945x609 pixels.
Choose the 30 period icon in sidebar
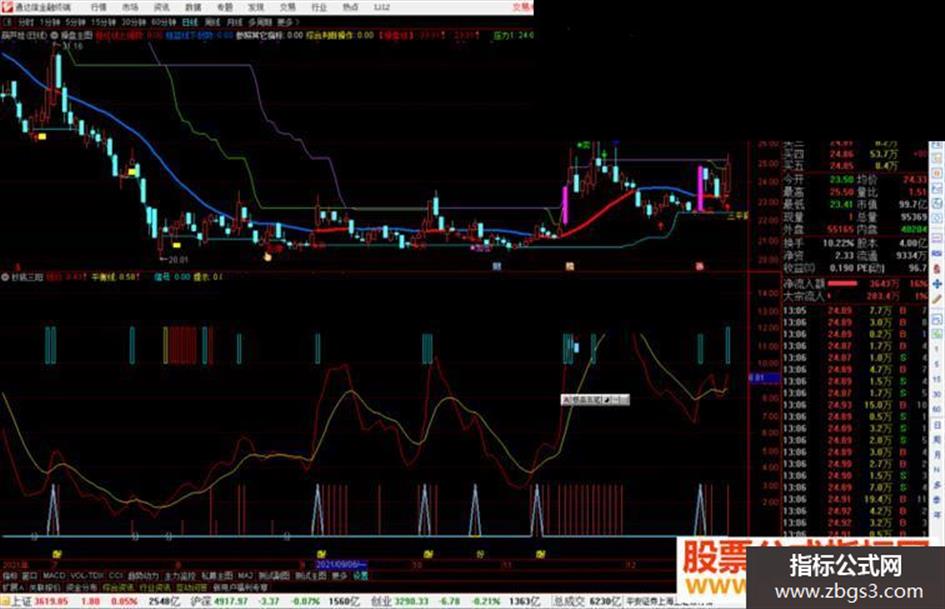(x=937, y=394)
